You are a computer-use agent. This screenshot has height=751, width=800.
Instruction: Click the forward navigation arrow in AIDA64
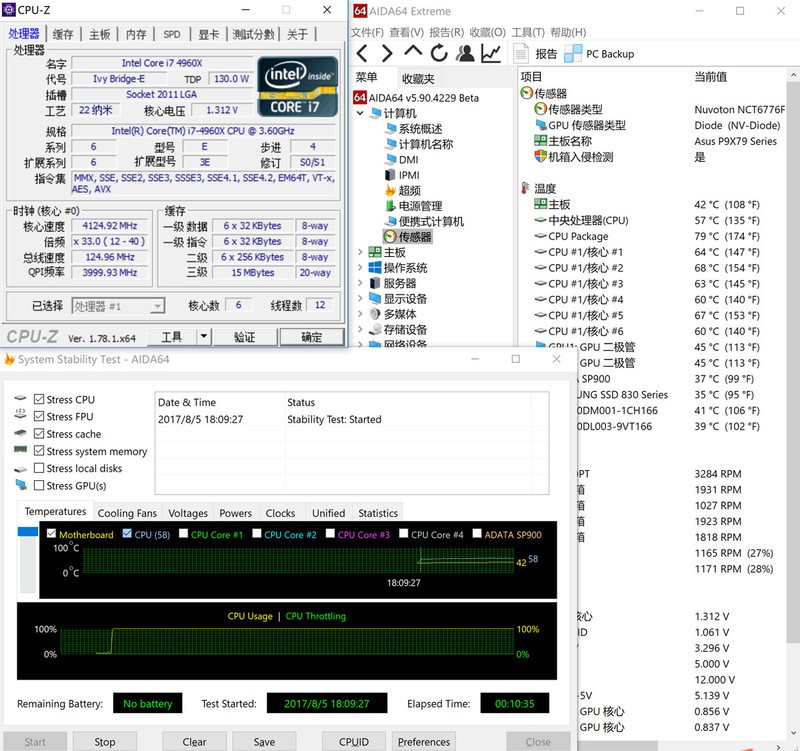pyautogui.click(x=387, y=53)
